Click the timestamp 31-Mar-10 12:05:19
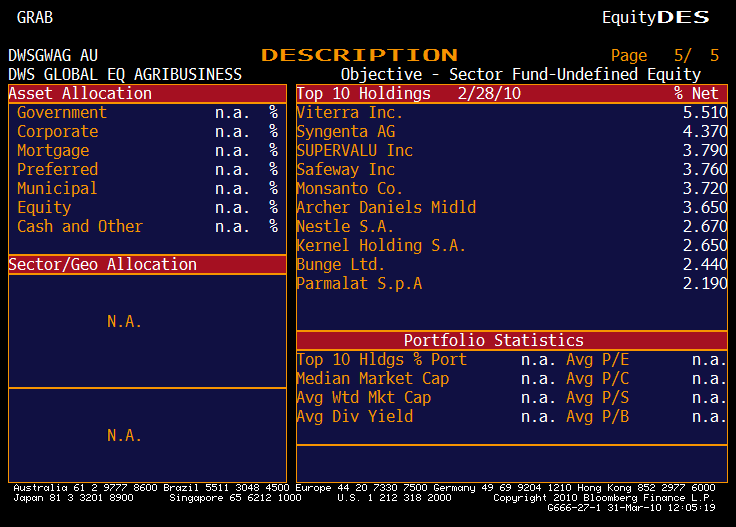 click(x=661, y=508)
